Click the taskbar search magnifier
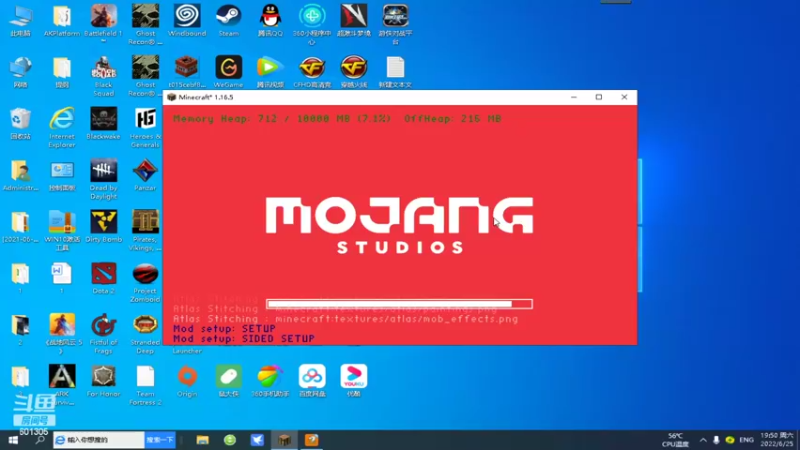Screen dimensions: 800x450 pyautogui.click(x=39, y=440)
